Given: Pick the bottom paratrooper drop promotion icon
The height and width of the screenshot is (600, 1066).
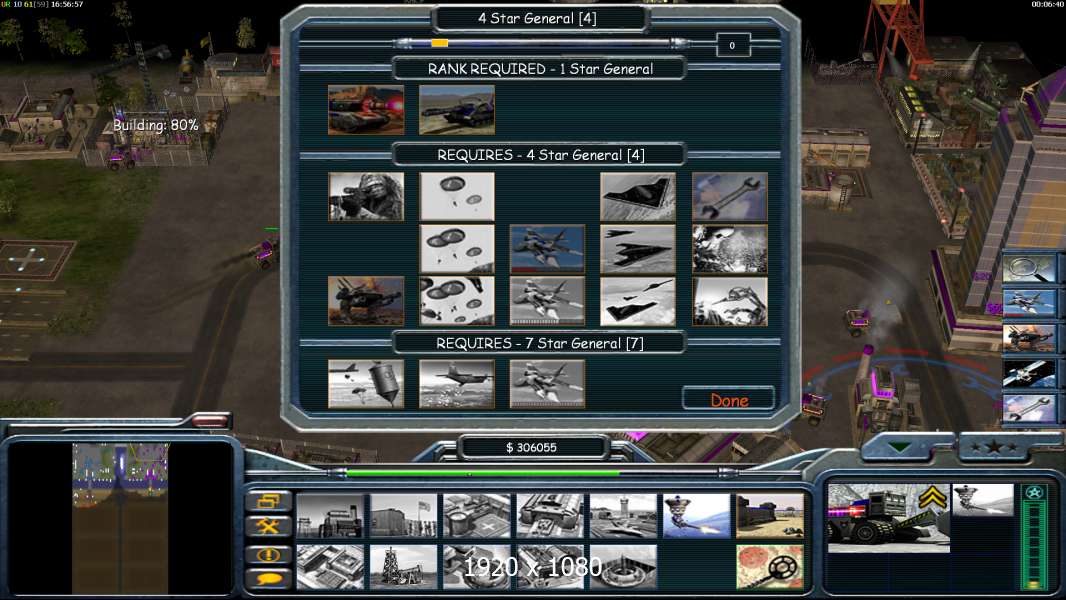Looking at the screenshot, I should click(x=457, y=301).
